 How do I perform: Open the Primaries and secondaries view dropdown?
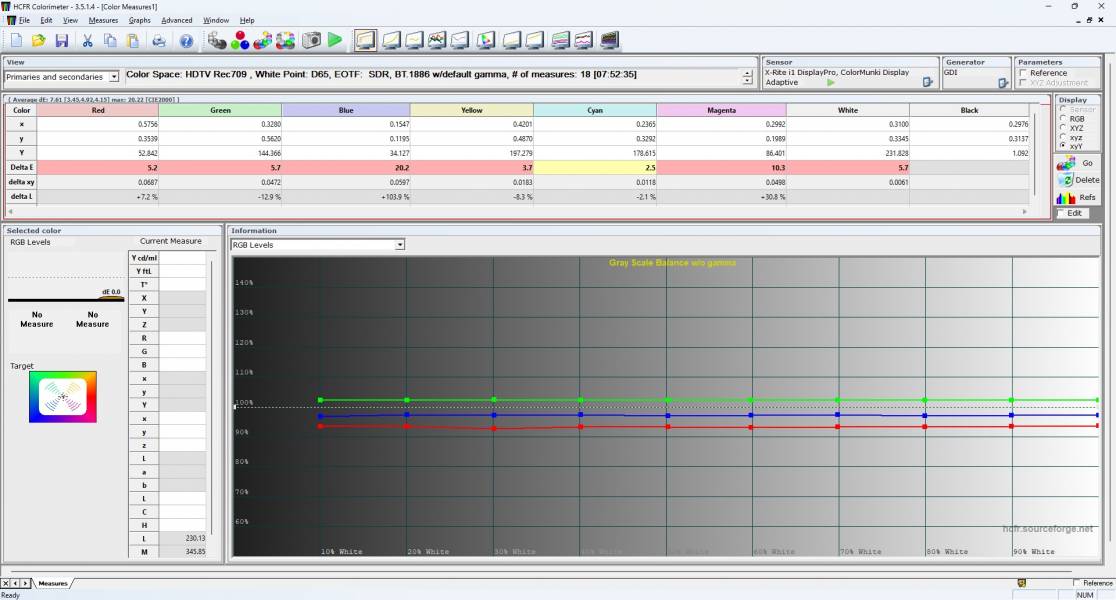[x=114, y=77]
